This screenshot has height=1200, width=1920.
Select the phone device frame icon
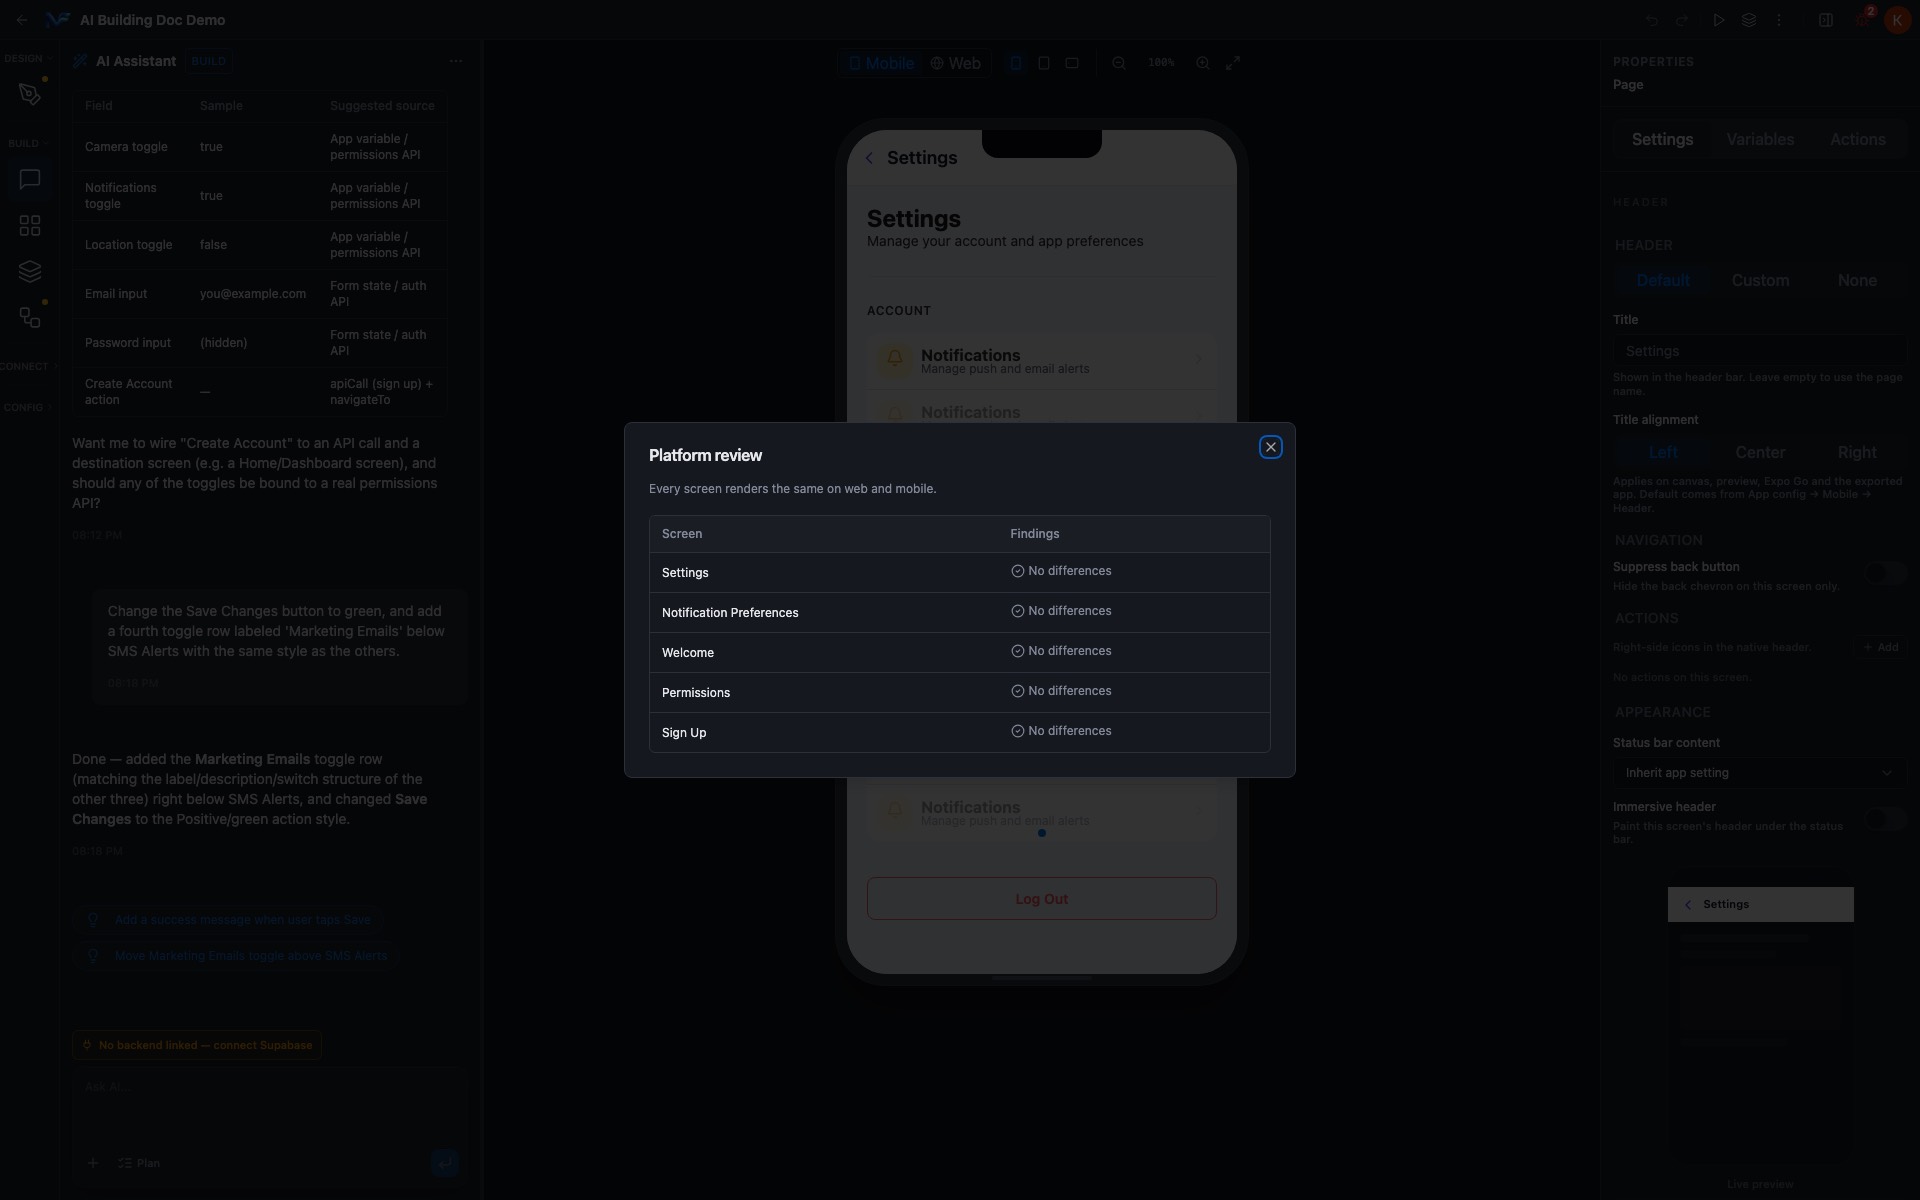click(1015, 63)
